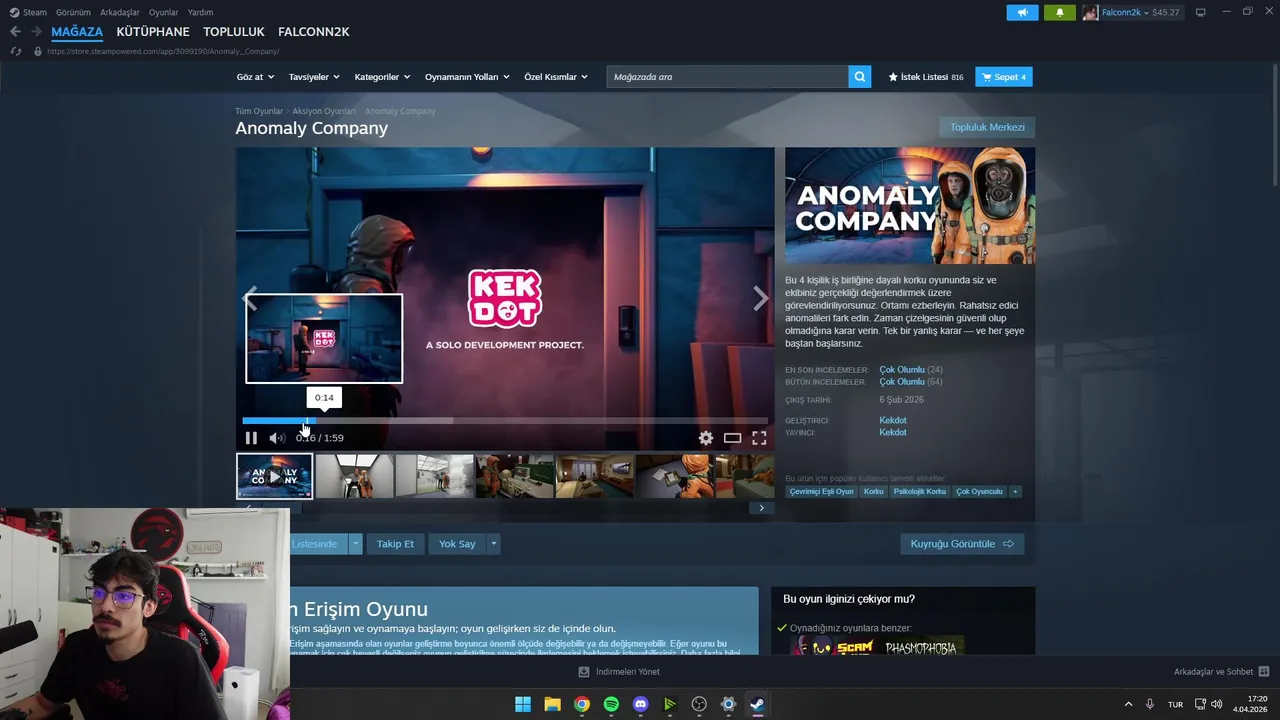Open the Arkadaşlar menu
This screenshot has height=720, width=1280.
(x=120, y=12)
